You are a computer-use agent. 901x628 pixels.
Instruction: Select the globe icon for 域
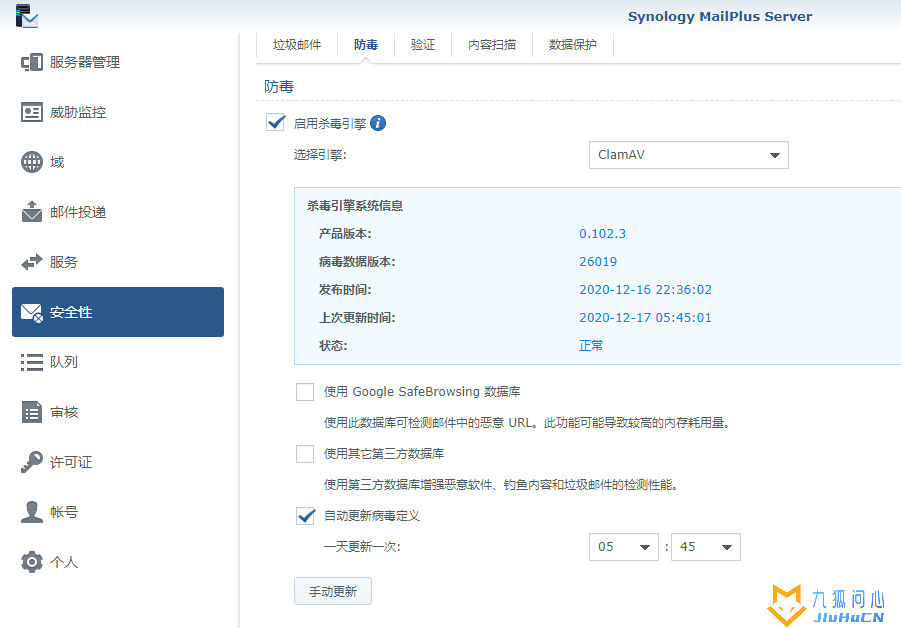coord(32,162)
